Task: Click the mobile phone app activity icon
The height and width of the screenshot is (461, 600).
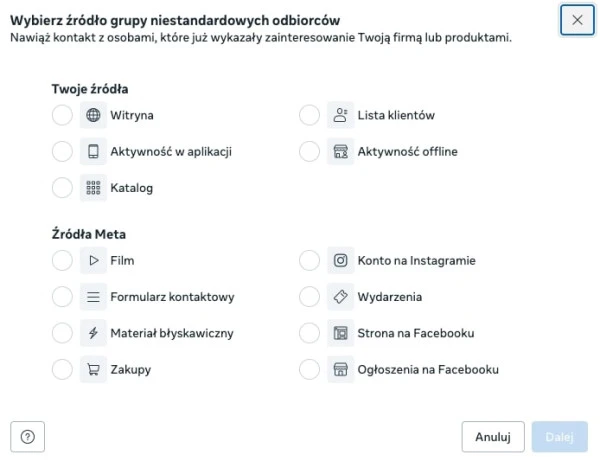Action: click(93, 152)
